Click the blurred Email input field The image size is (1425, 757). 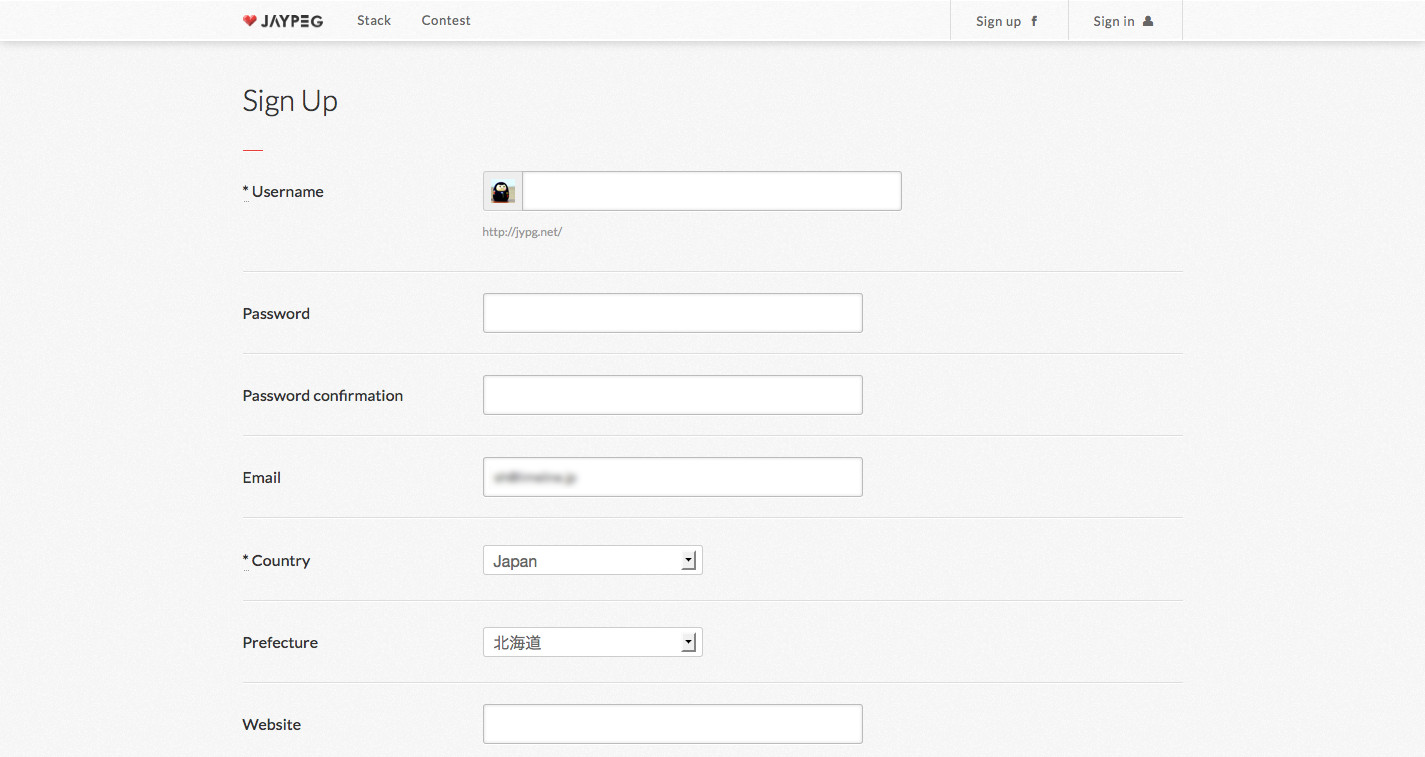coord(672,477)
